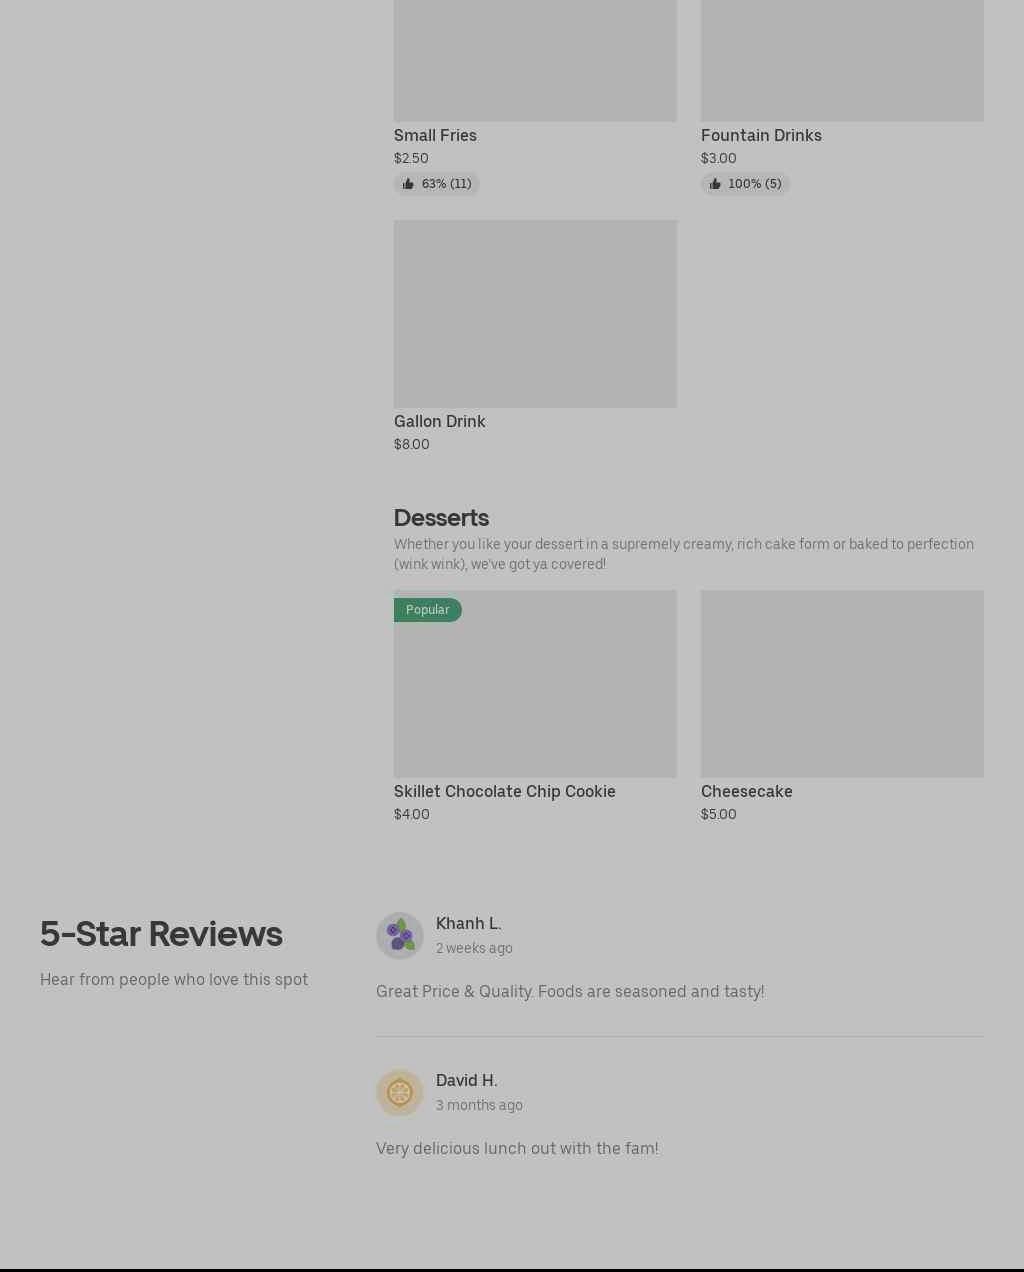Click the Popular badge on cookie
This screenshot has height=1272, width=1024.
pos(428,610)
